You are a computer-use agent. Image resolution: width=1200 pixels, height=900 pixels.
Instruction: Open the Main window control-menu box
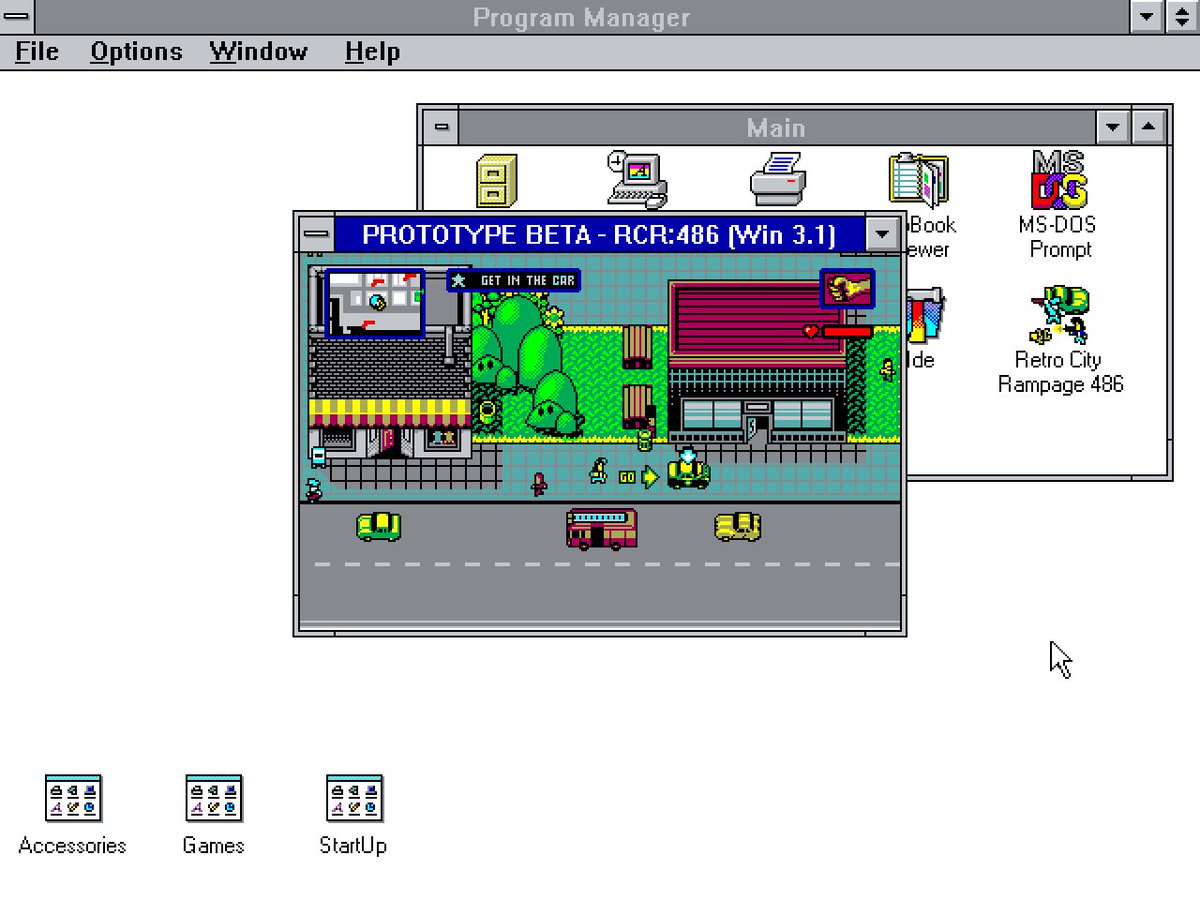pos(441,127)
